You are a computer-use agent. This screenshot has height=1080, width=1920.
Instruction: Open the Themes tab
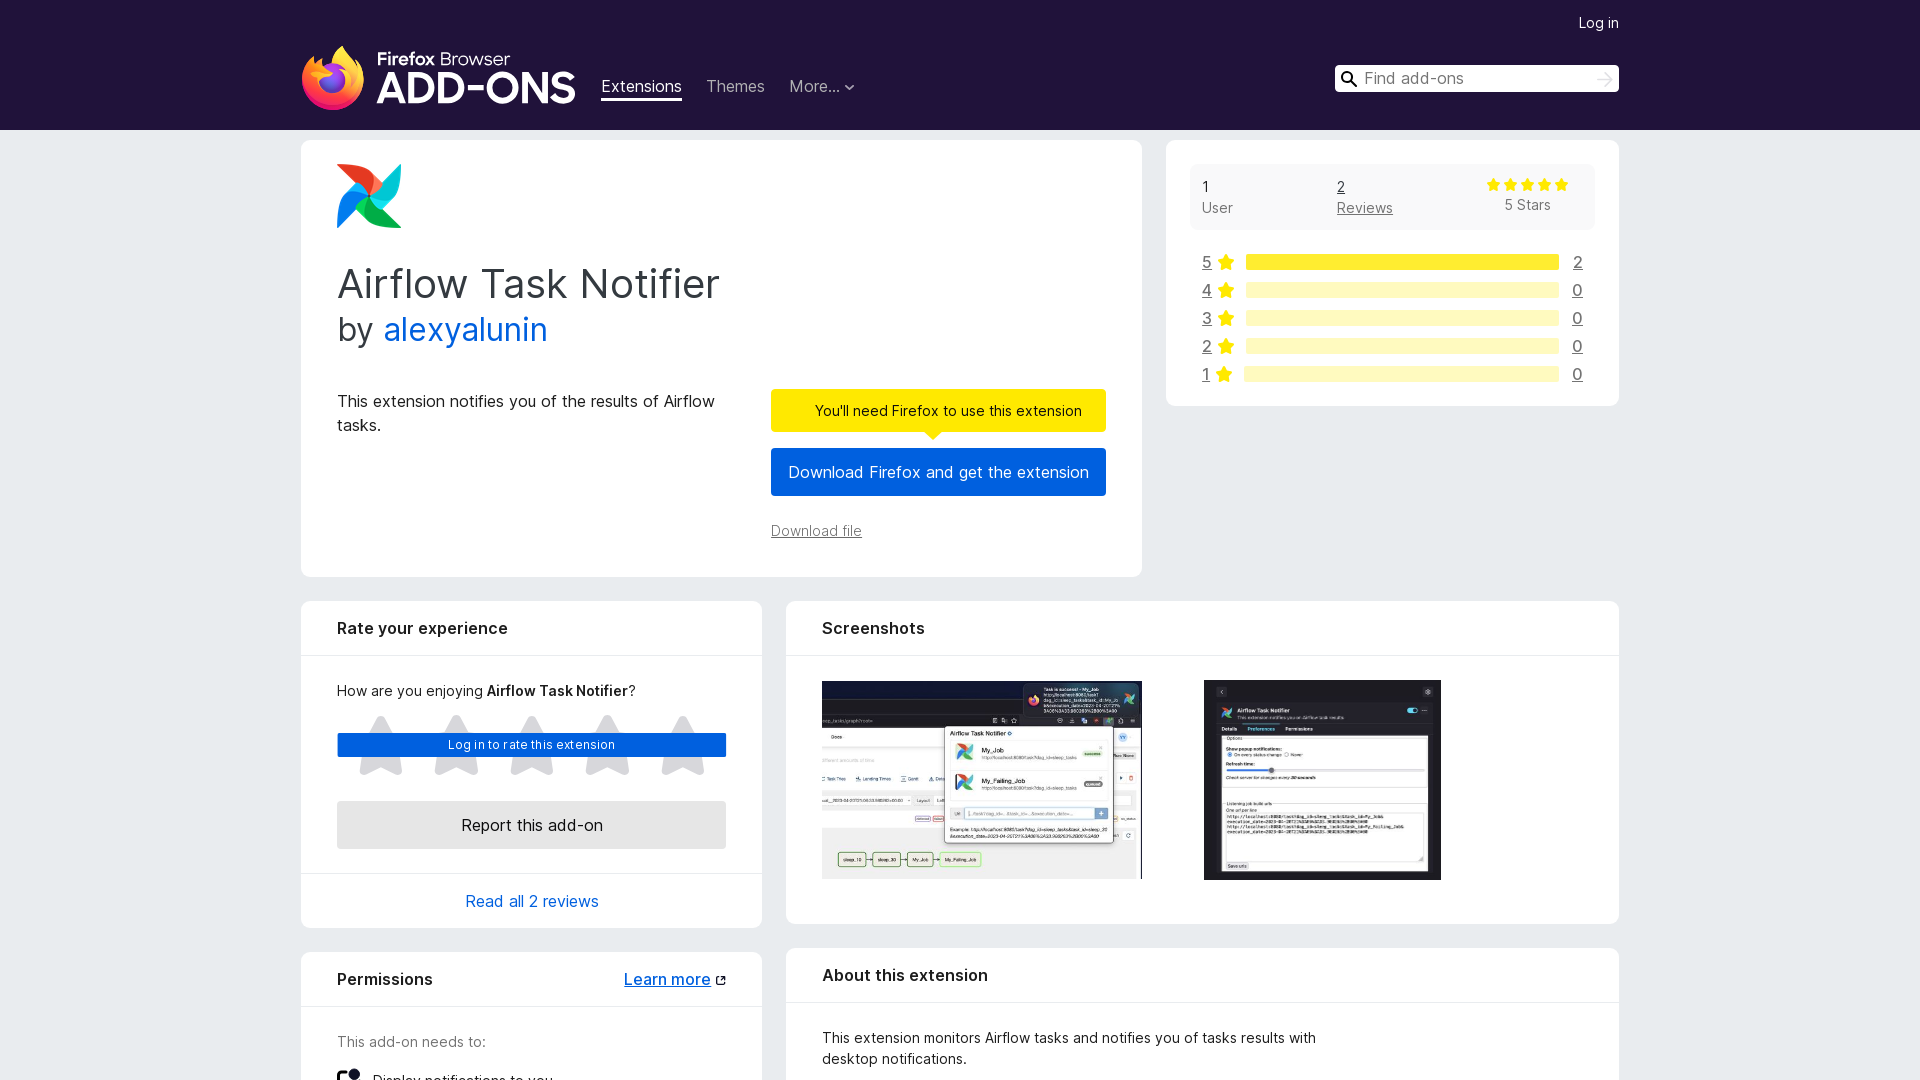(735, 87)
